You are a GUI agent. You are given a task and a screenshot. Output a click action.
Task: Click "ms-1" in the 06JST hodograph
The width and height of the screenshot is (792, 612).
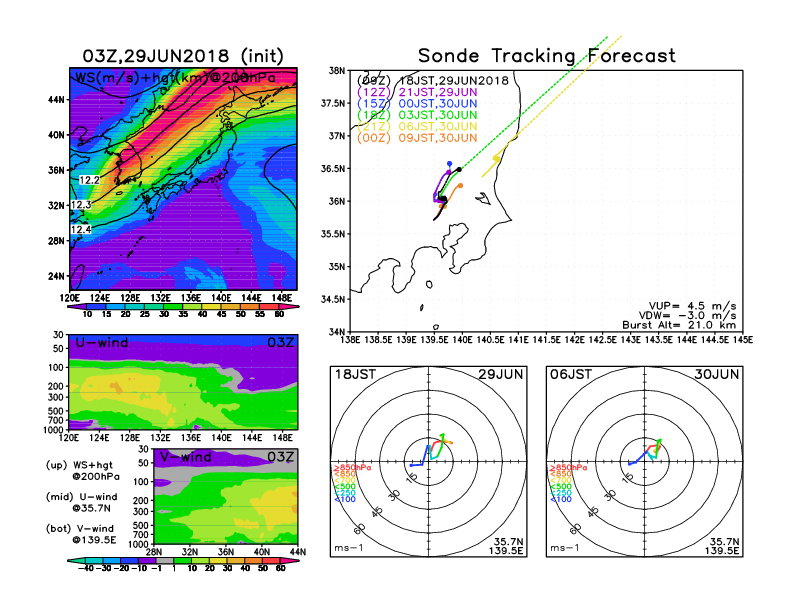565,548
